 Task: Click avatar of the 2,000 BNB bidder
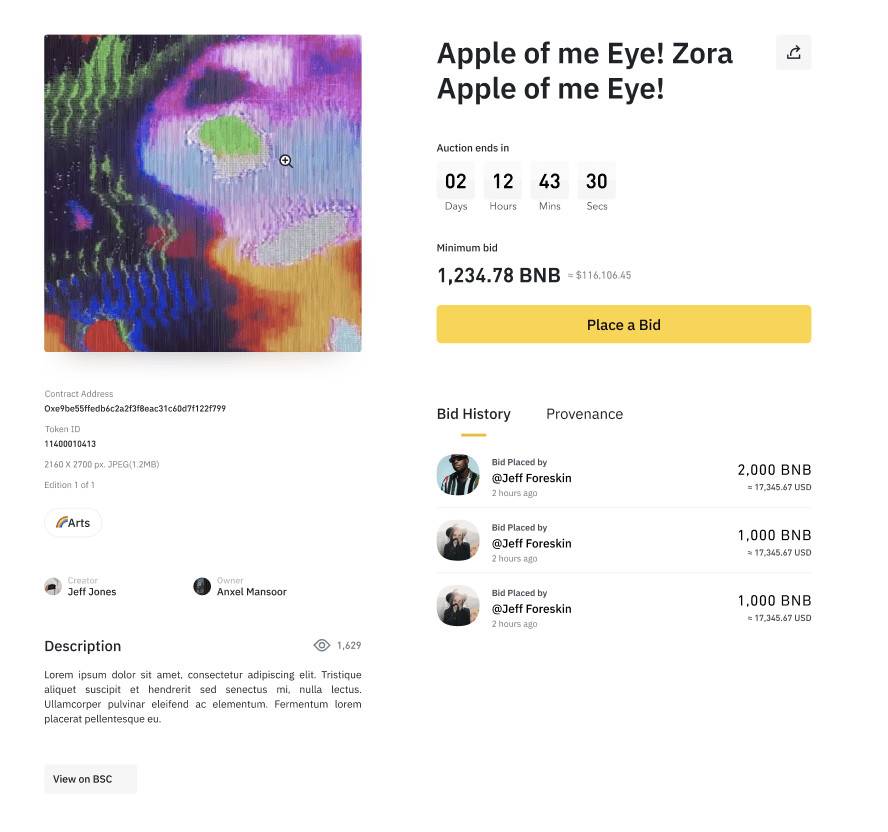point(458,475)
